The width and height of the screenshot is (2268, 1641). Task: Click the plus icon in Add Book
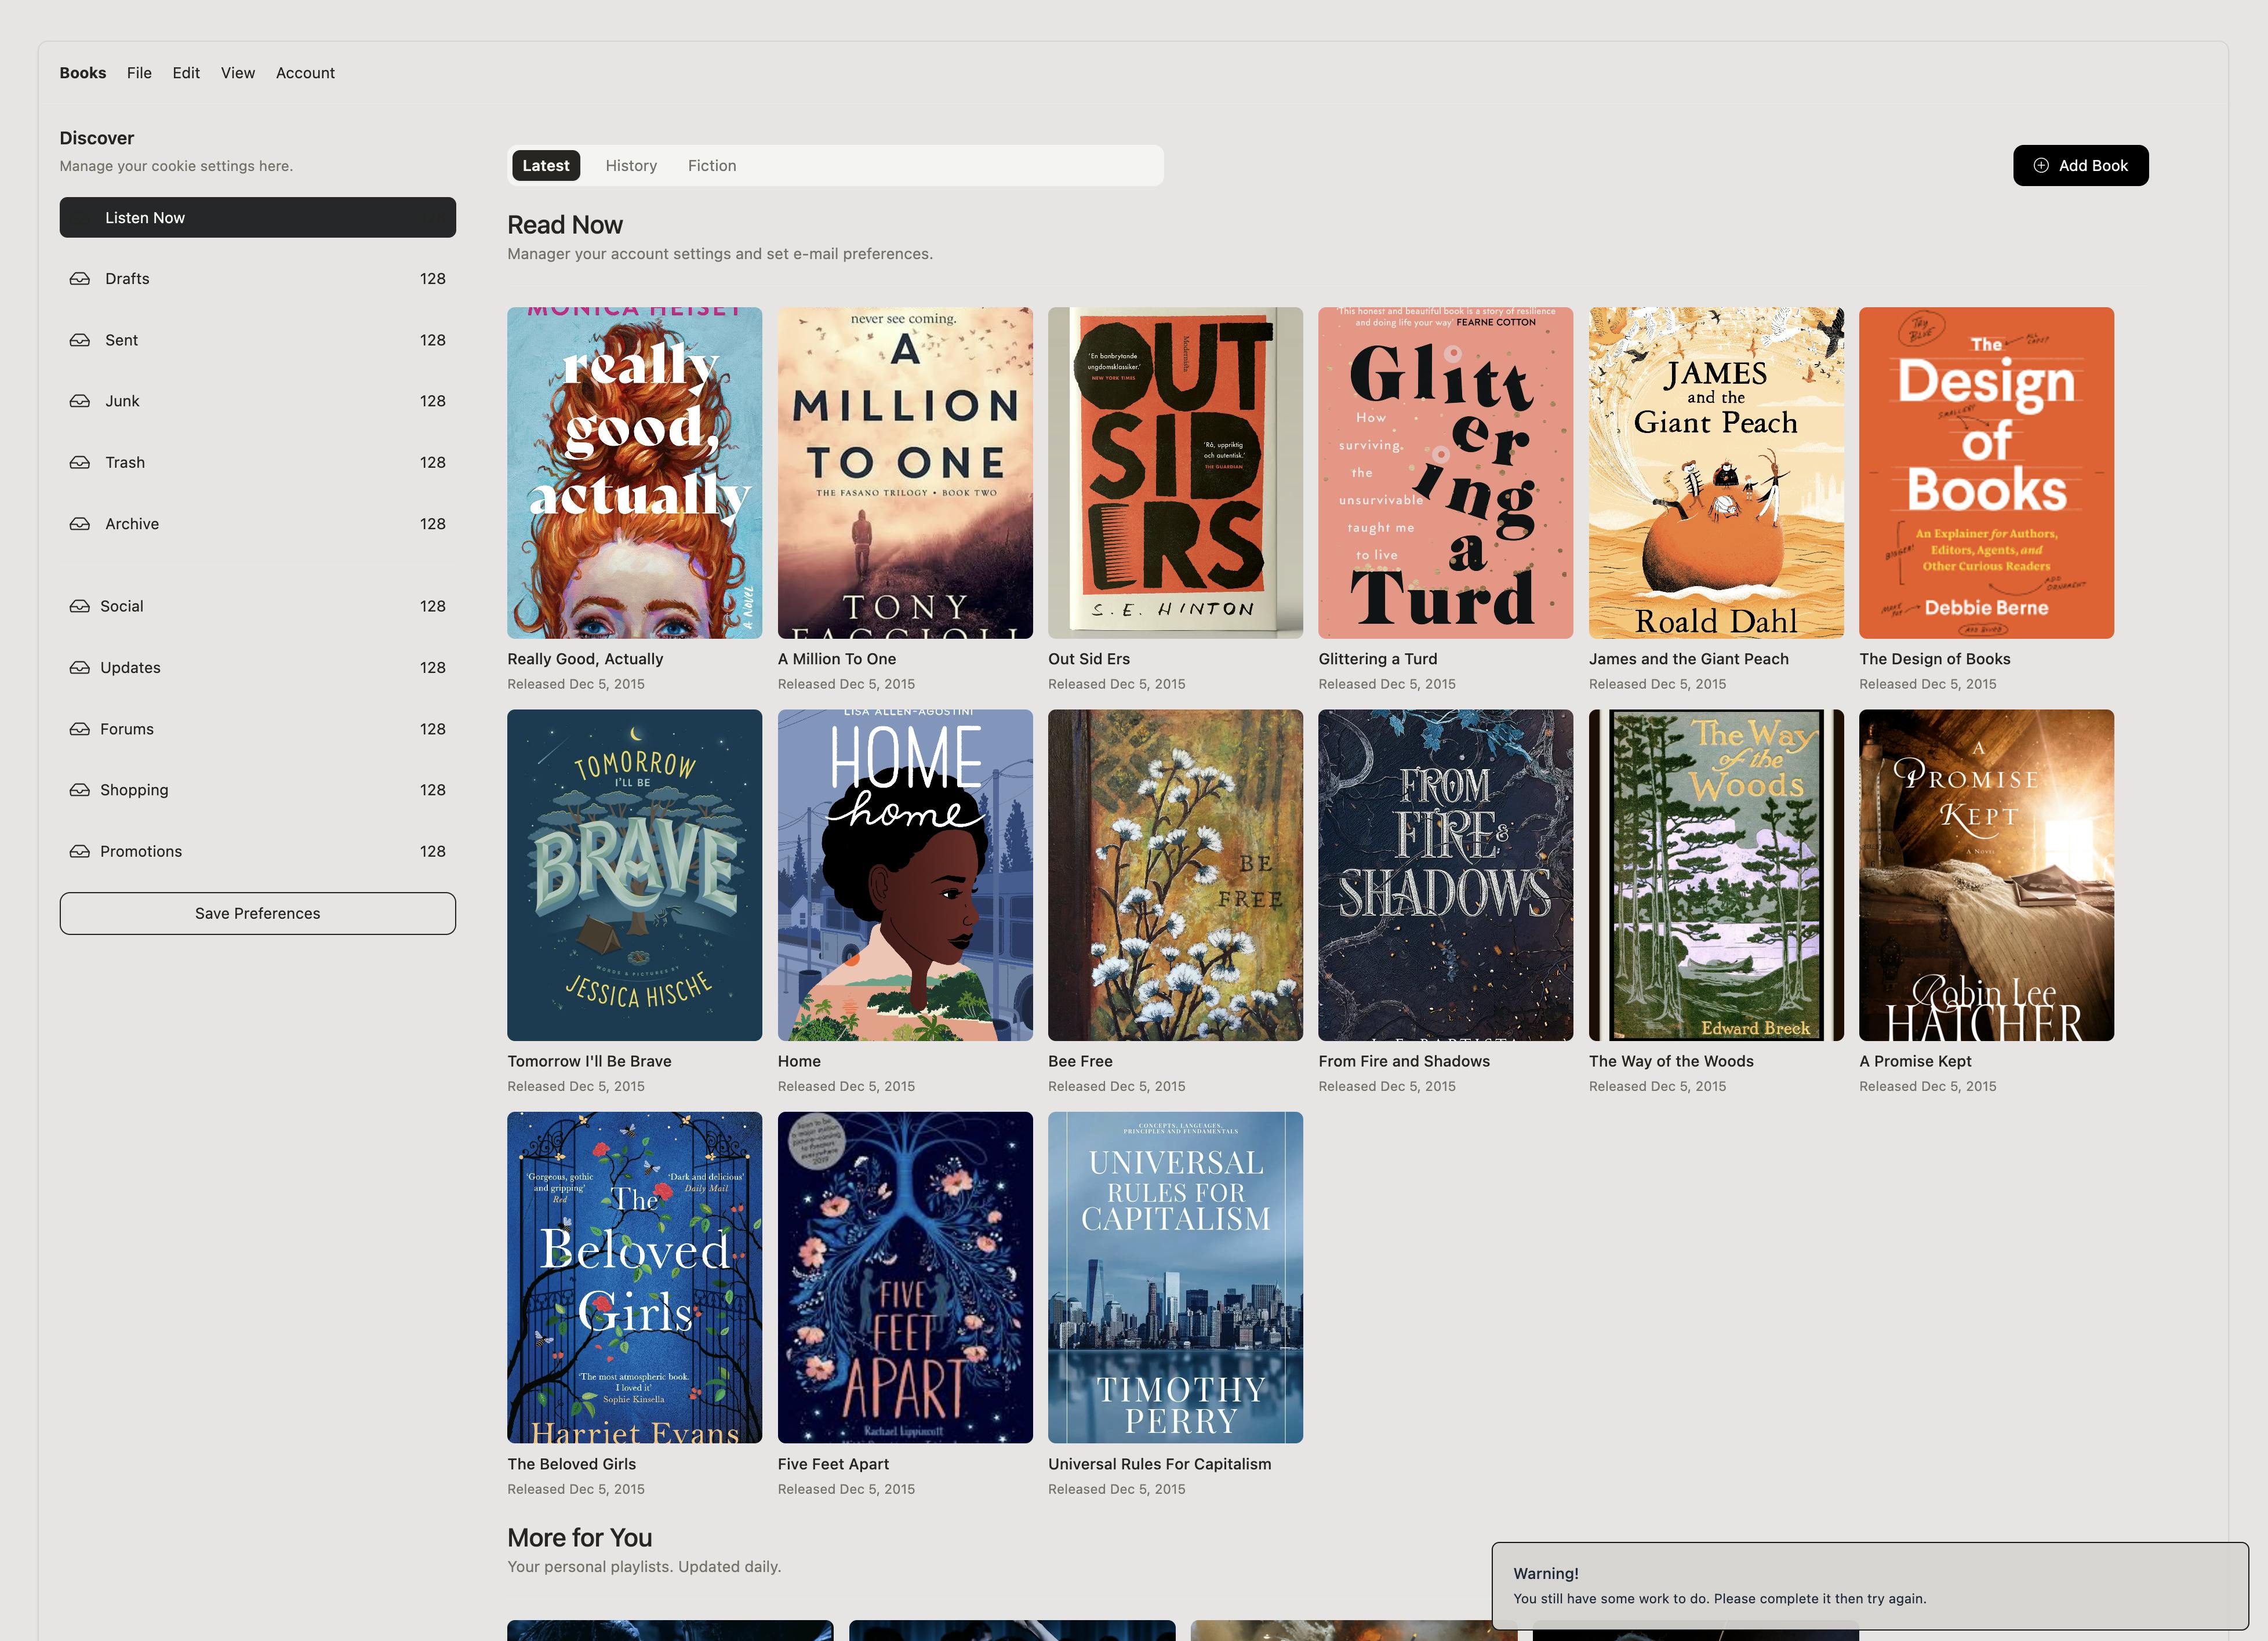coord(2041,166)
